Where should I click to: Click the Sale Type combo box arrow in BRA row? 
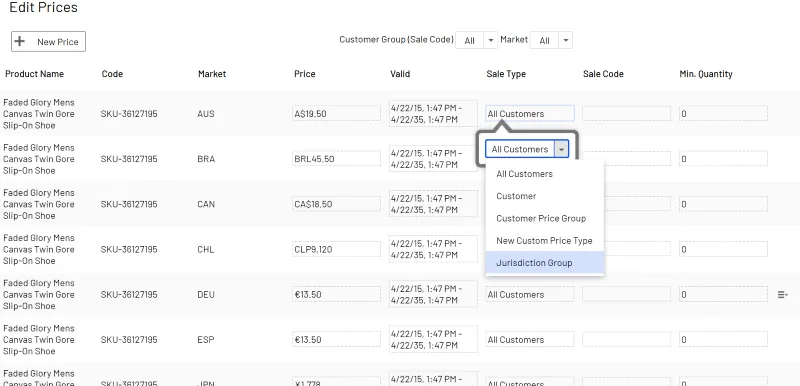point(561,149)
